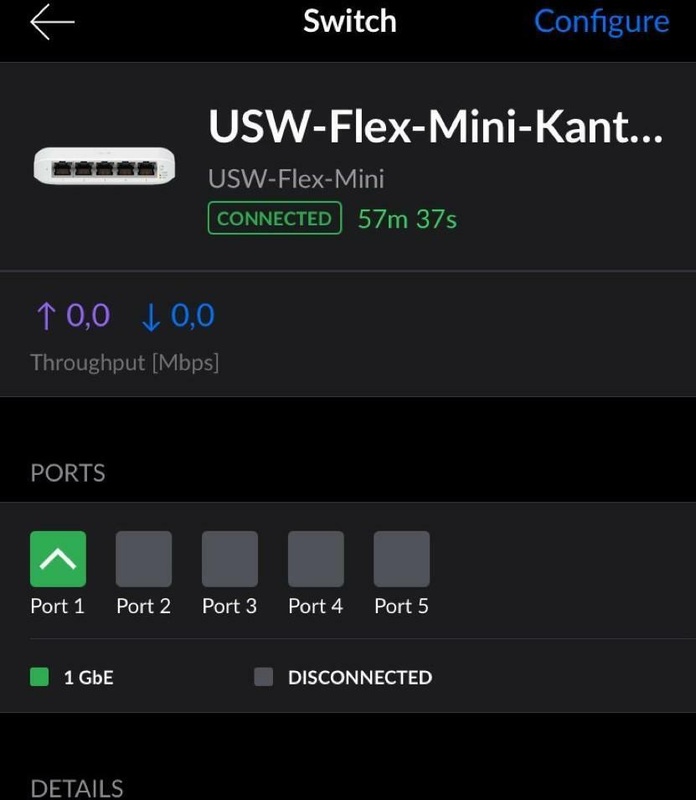Select the Port 2 square icon
The width and height of the screenshot is (696, 800).
pyautogui.click(x=144, y=558)
